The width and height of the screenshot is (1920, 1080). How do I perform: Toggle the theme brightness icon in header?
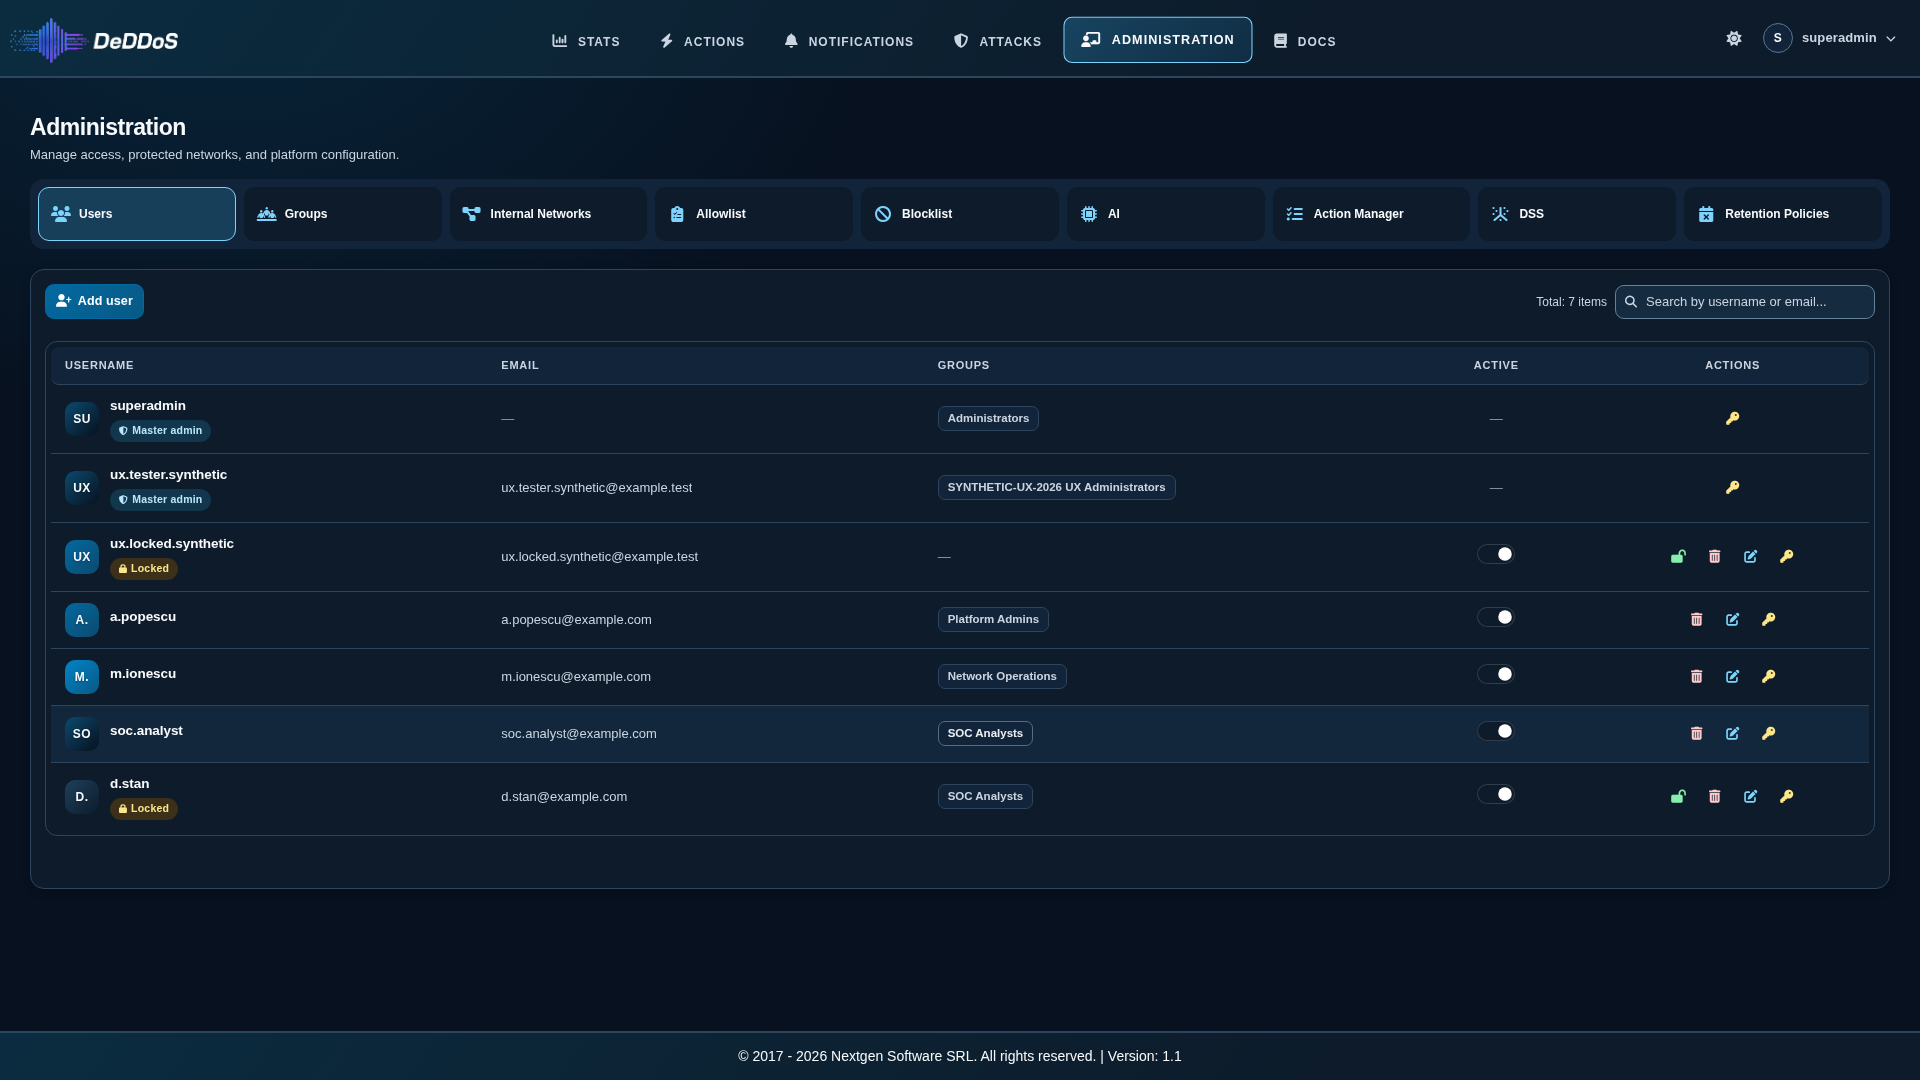[x=1734, y=39]
